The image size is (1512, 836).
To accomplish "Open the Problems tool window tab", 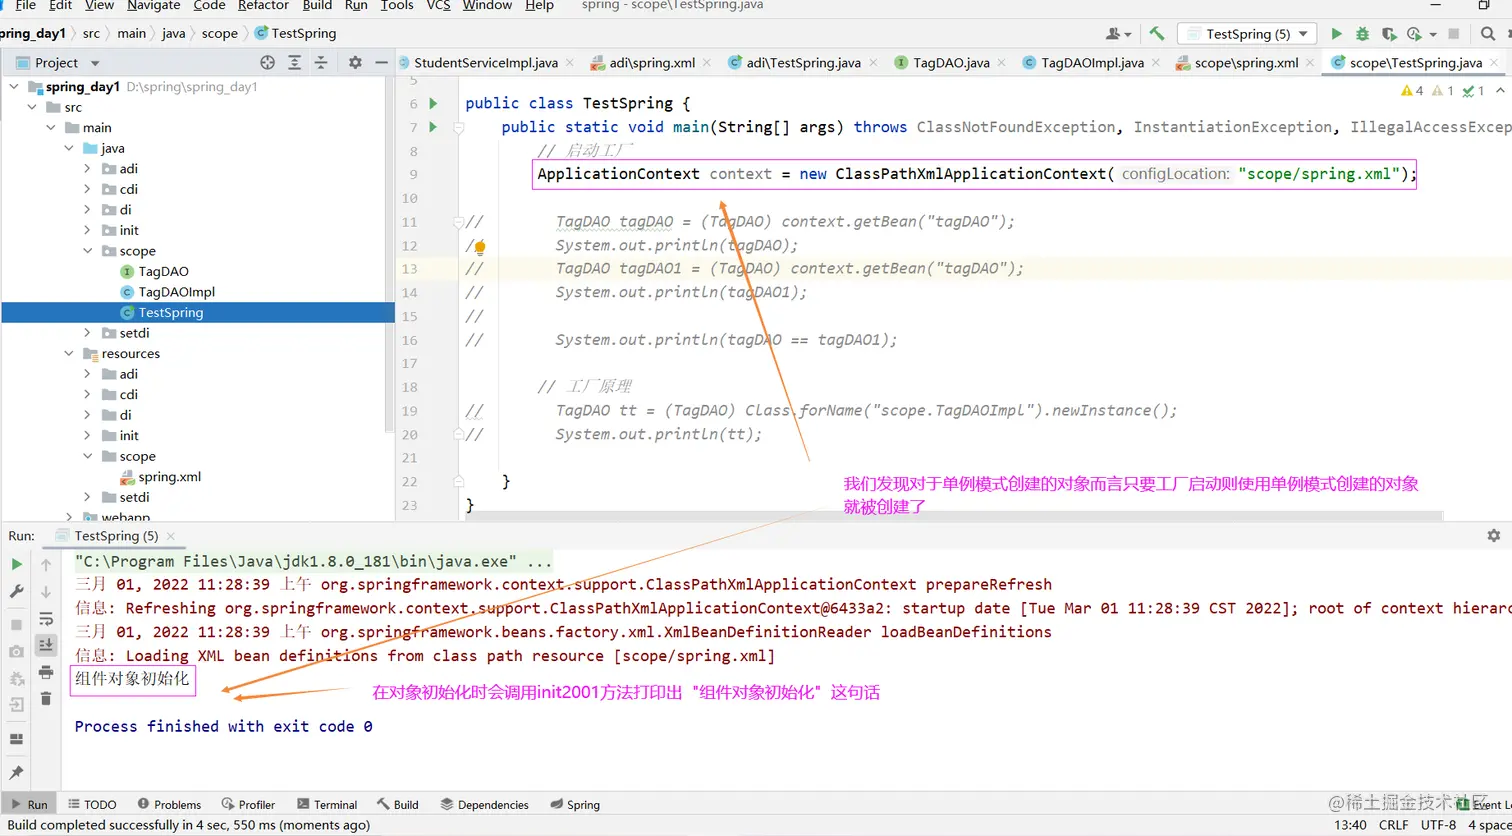I will [169, 804].
